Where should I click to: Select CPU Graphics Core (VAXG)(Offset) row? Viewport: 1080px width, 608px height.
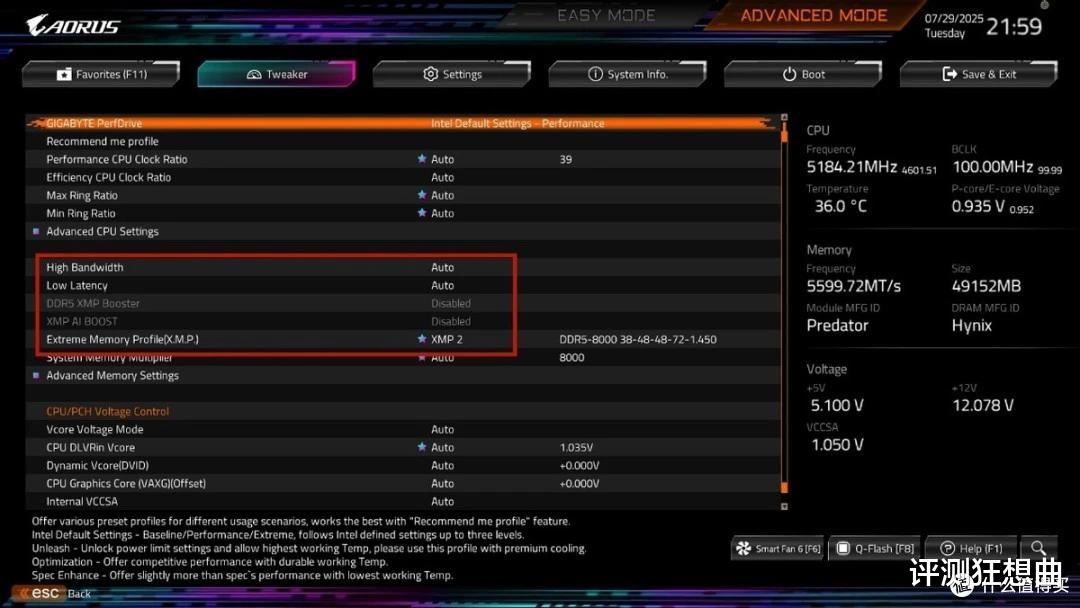(403, 483)
